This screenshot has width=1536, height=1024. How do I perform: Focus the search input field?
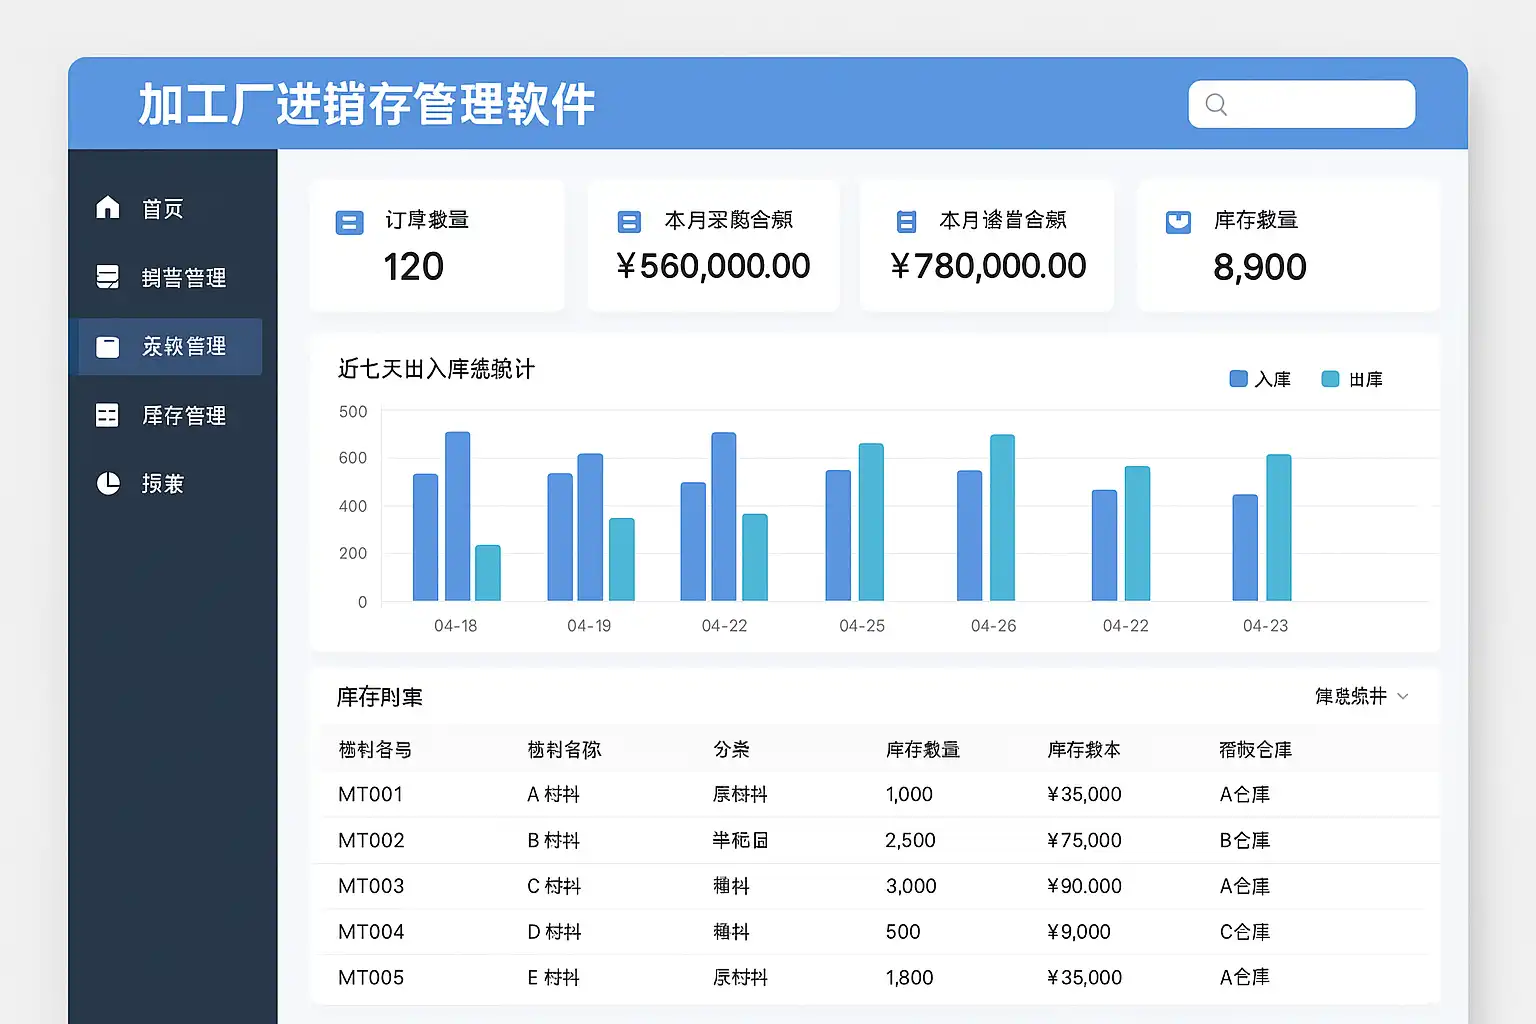pos(1315,105)
